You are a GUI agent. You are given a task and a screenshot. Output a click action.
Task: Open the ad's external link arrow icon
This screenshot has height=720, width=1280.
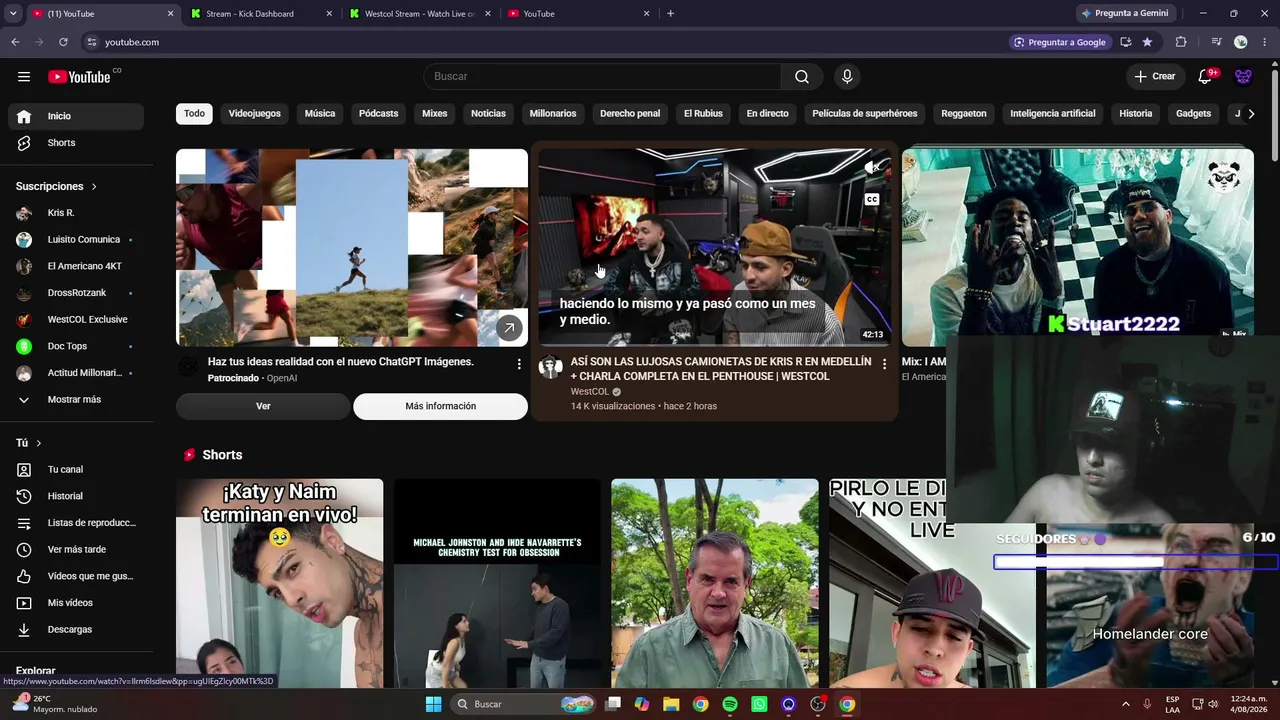(x=509, y=327)
